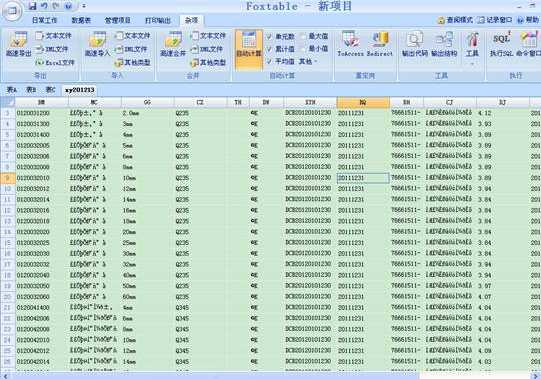Click the BM column header

42,102
